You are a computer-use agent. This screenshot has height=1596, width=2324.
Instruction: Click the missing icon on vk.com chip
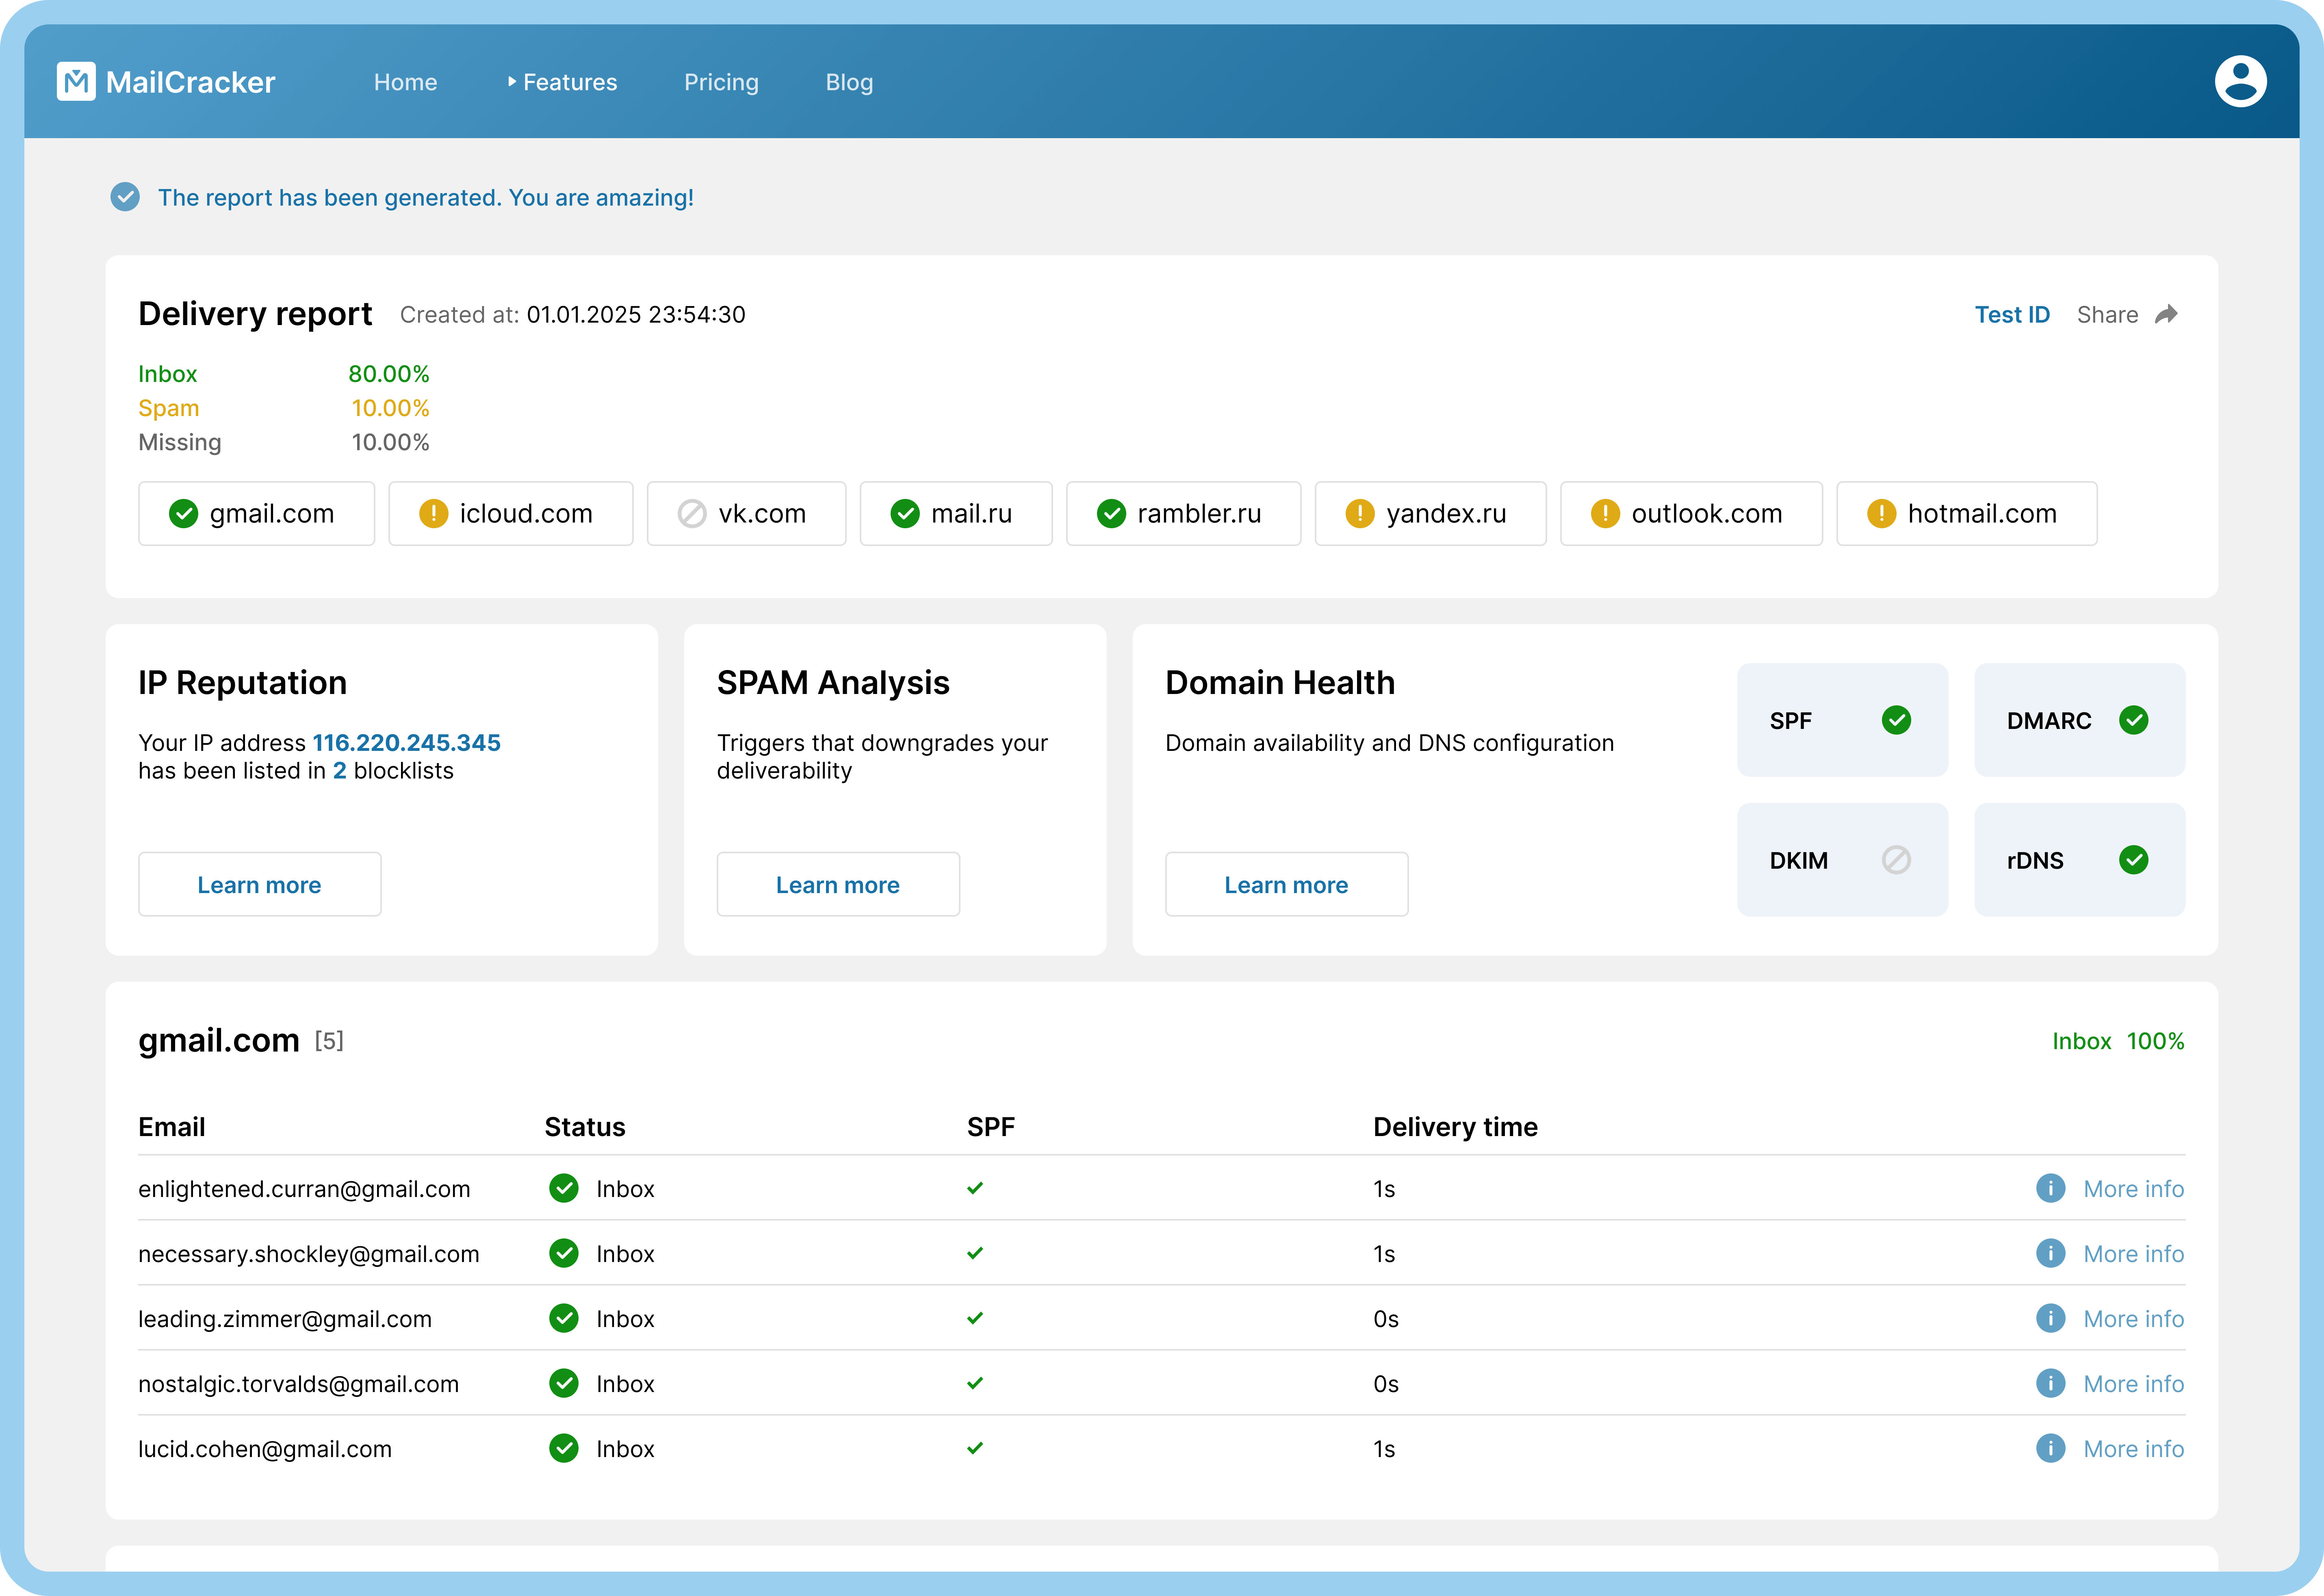(x=692, y=514)
